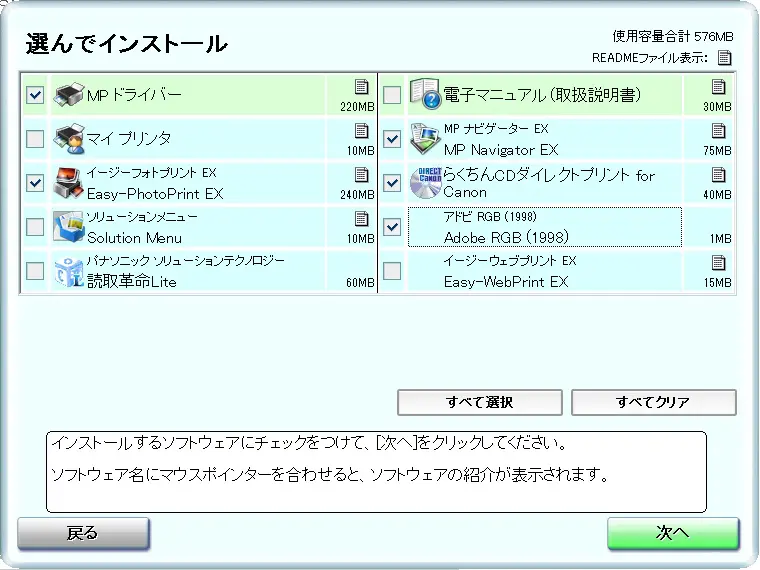Click the READMEファイル表示 label
The height and width of the screenshot is (570, 760).
650,58
